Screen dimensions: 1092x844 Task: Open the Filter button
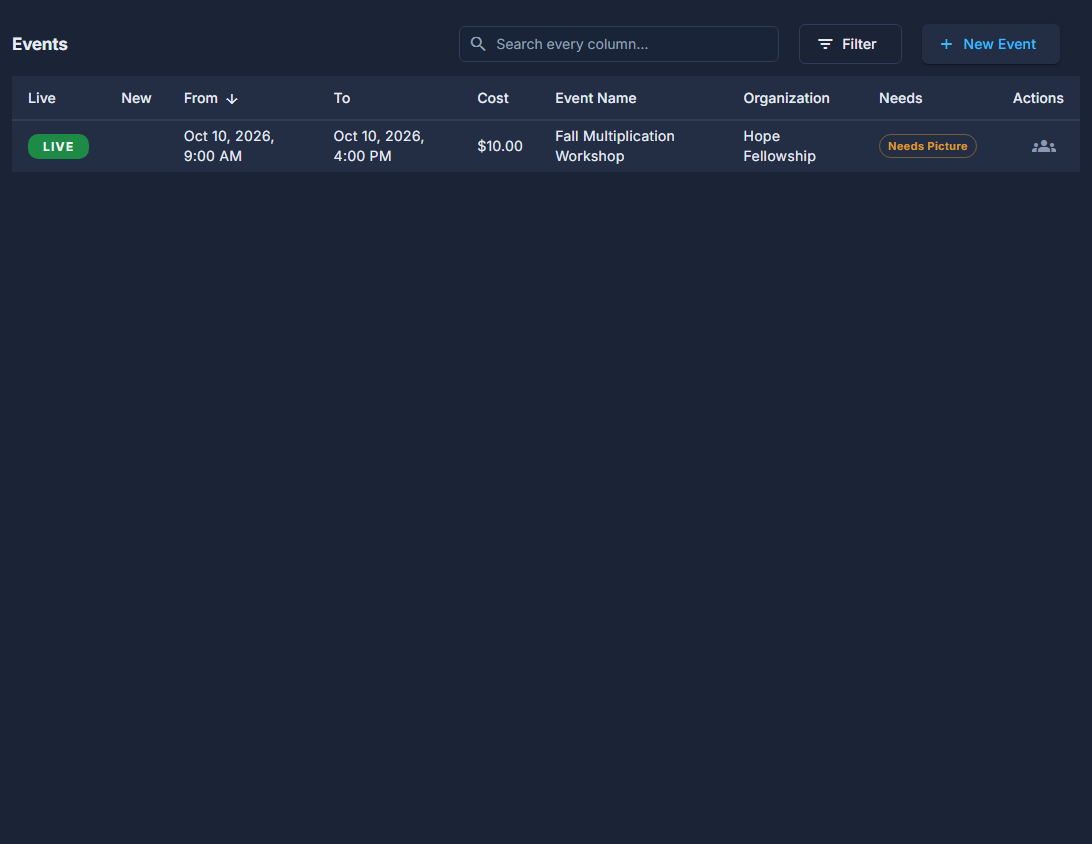850,44
